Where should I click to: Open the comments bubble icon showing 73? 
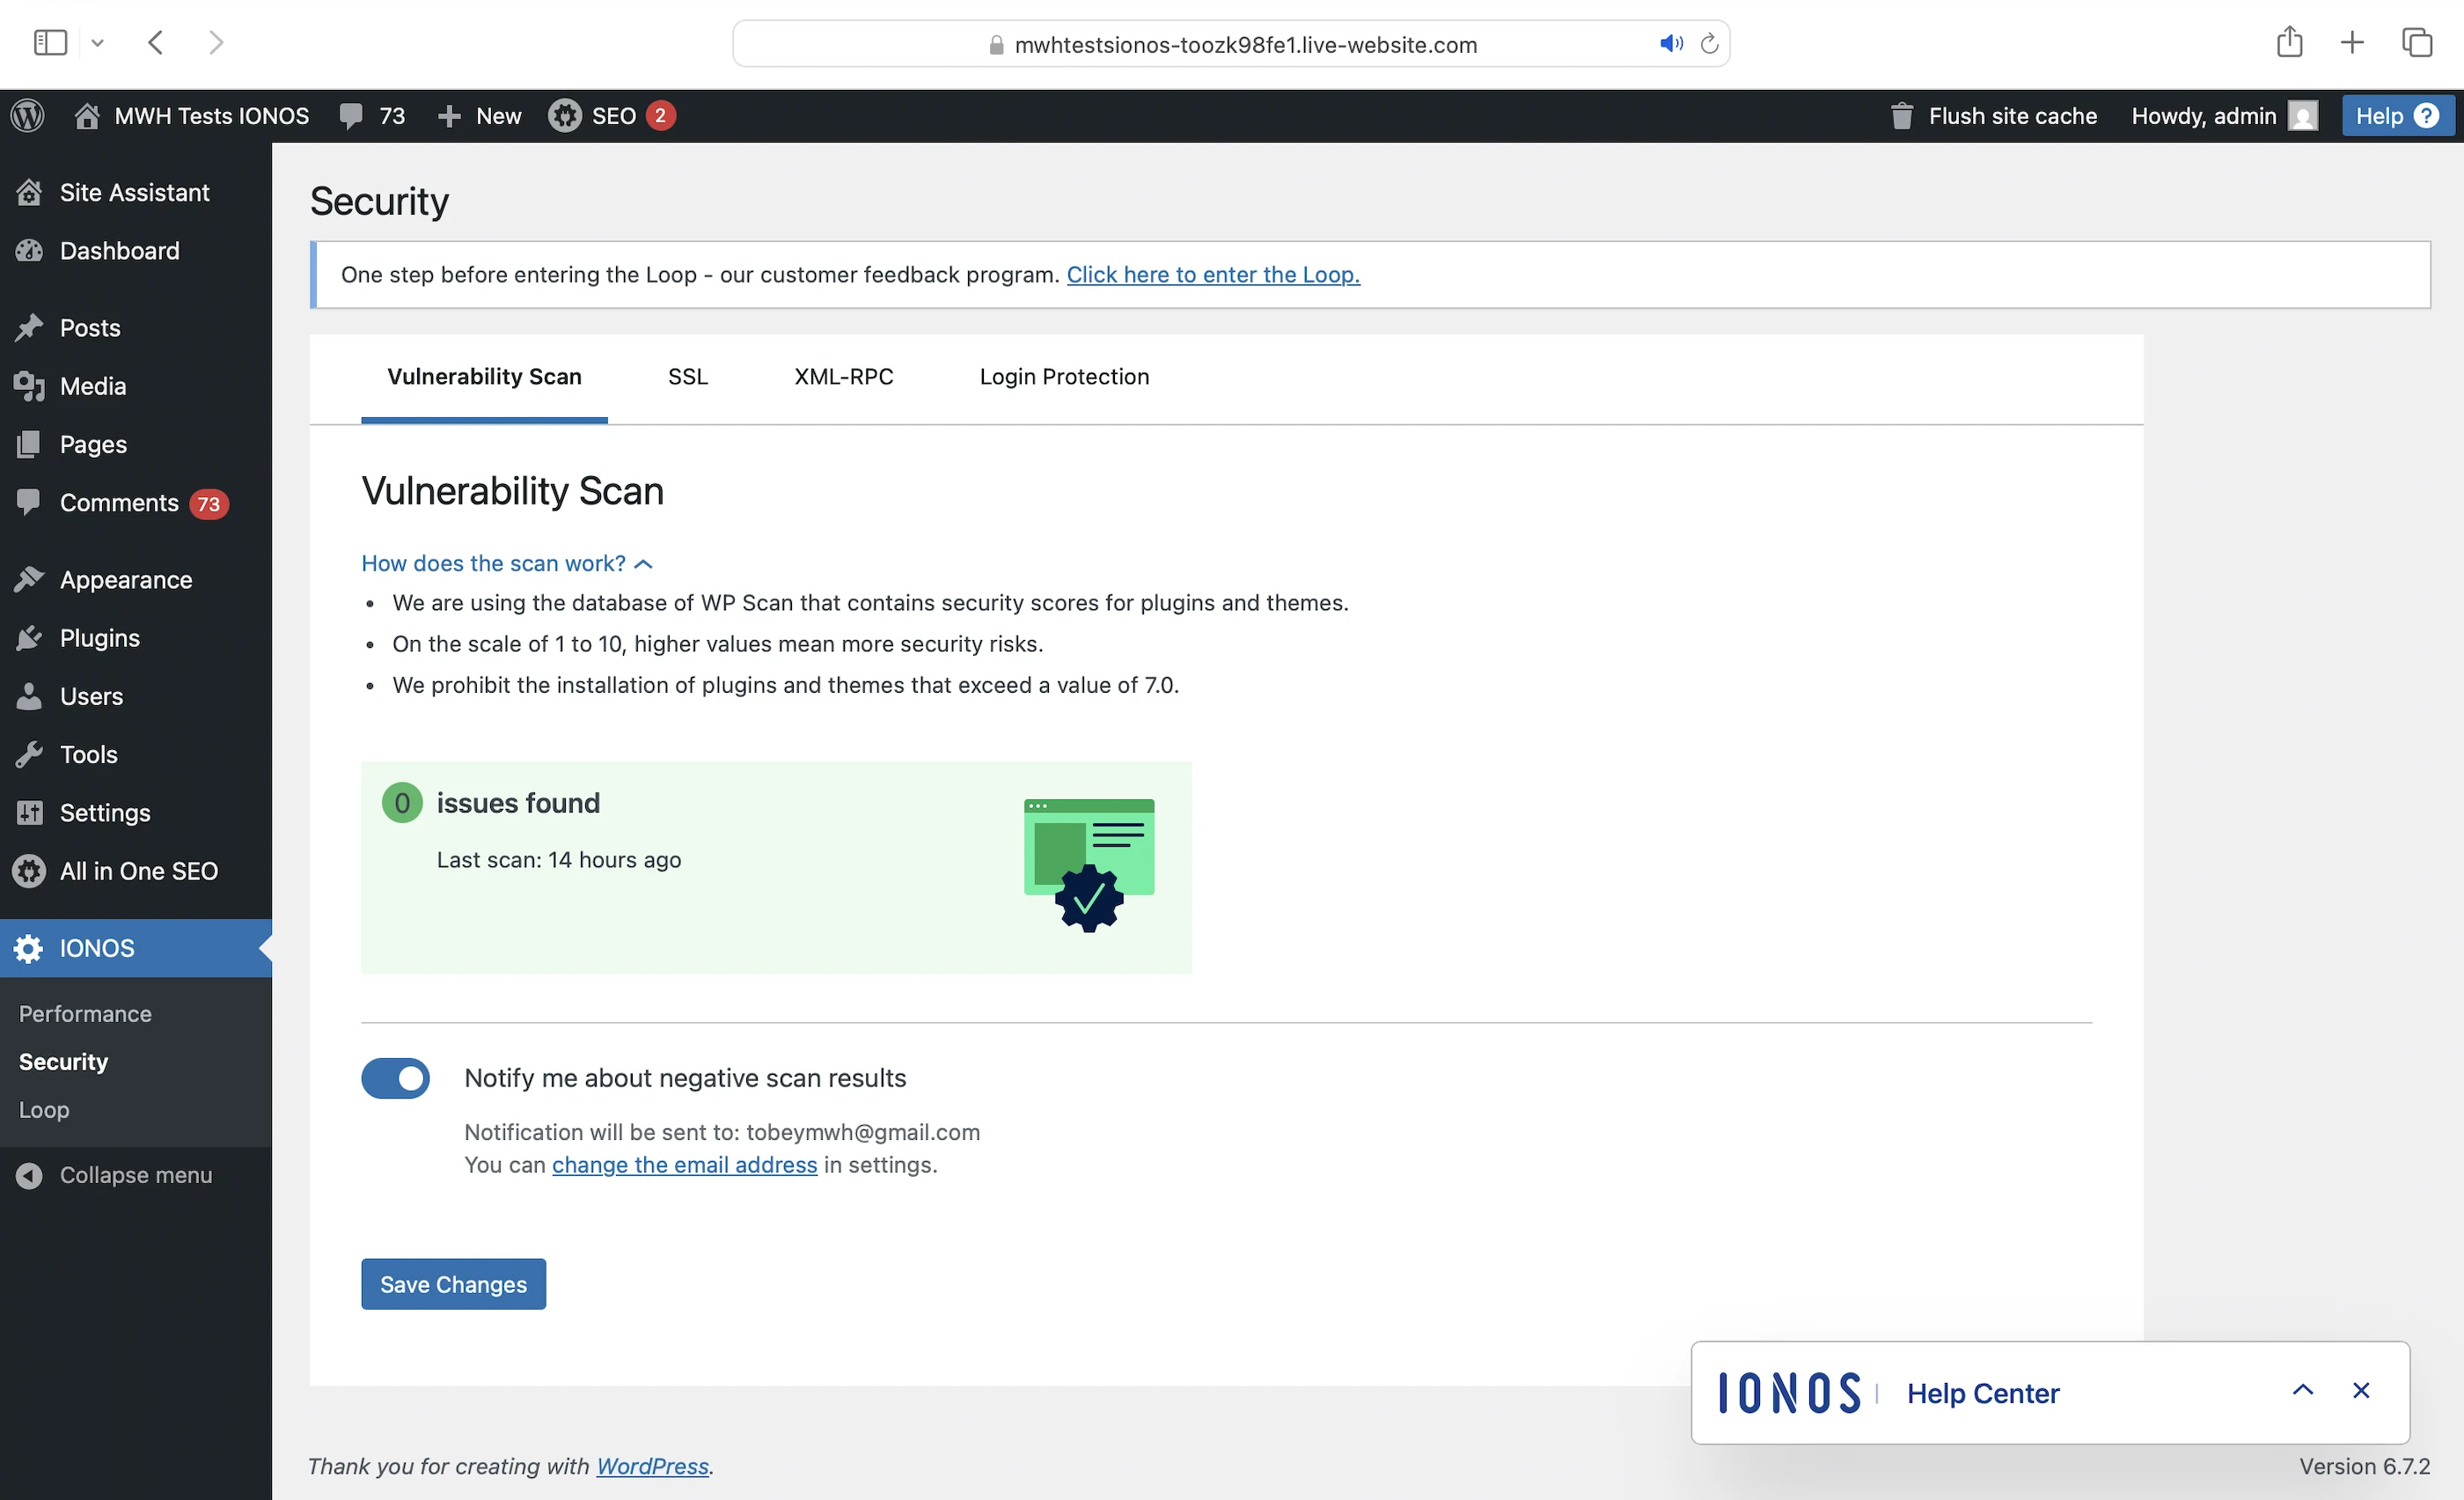[x=351, y=116]
